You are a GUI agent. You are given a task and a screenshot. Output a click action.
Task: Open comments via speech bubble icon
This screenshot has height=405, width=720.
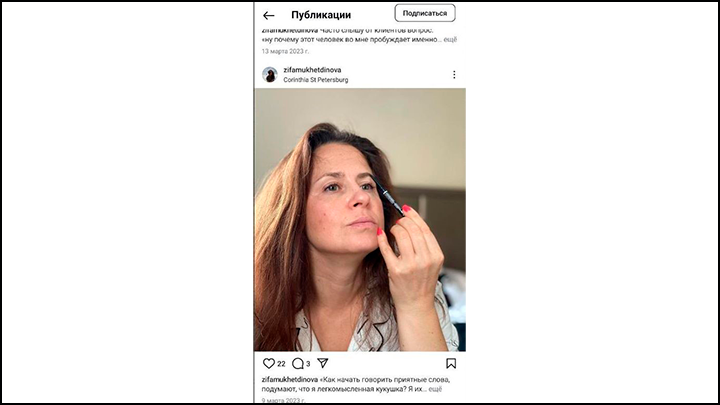298,364
